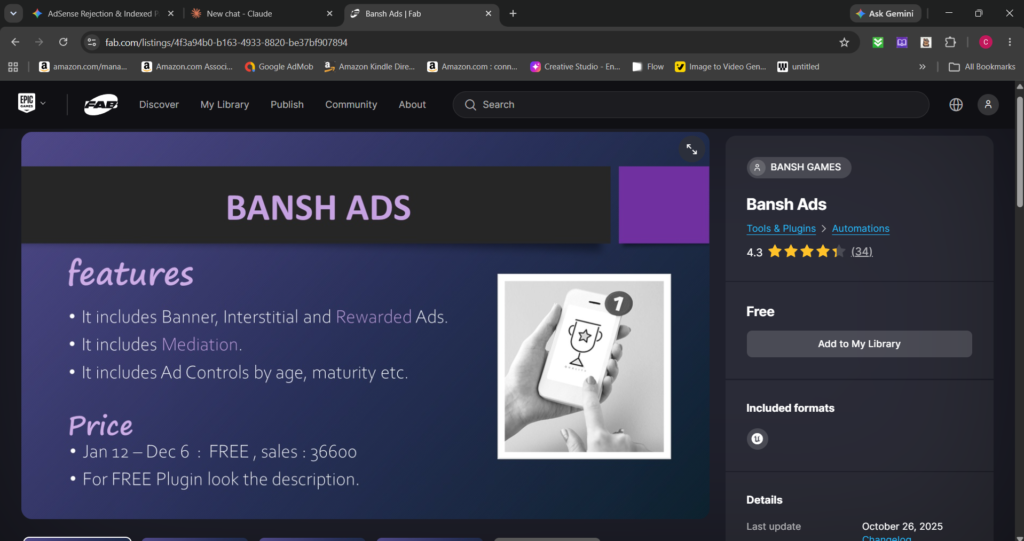Open the Creative Studio bookmark
The image size is (1024, 541).
[x=575, y=67]
